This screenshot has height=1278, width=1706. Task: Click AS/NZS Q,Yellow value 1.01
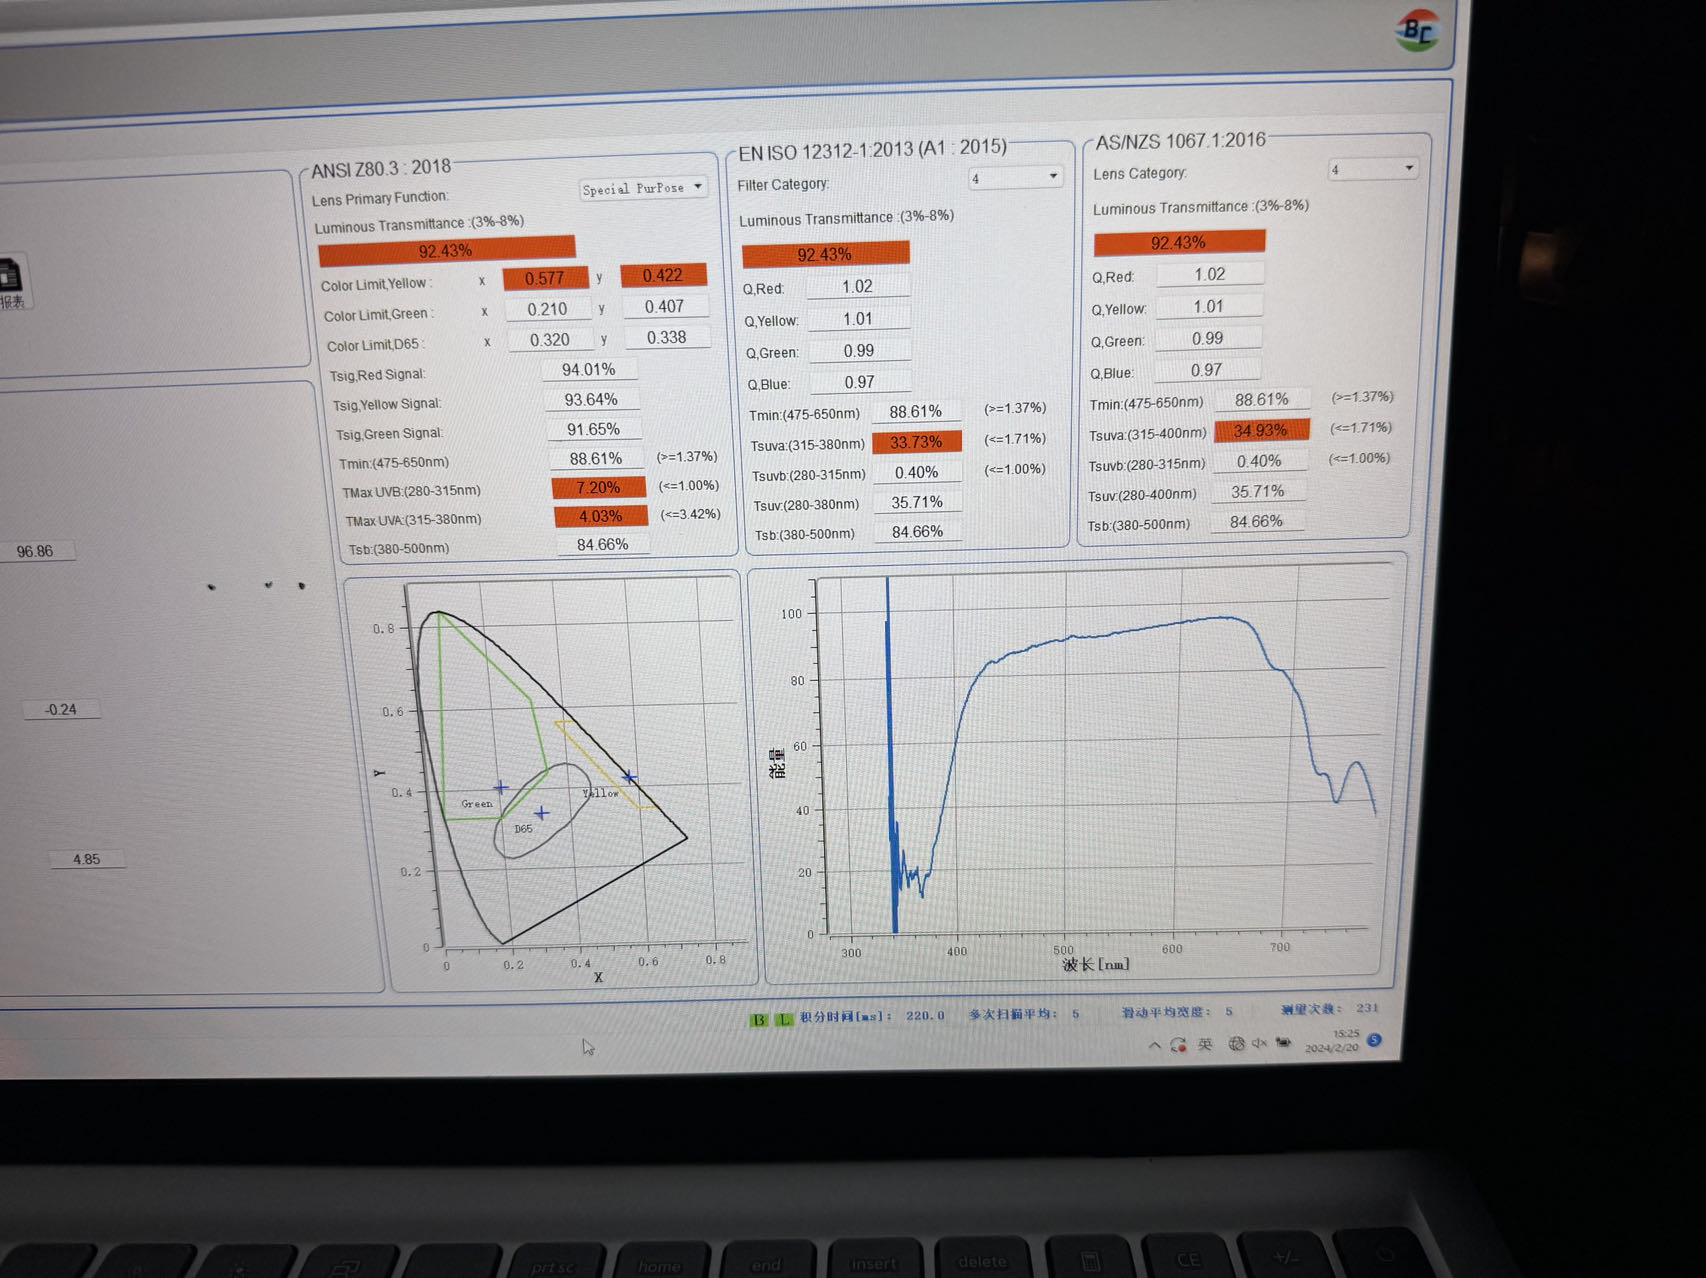1209,306
